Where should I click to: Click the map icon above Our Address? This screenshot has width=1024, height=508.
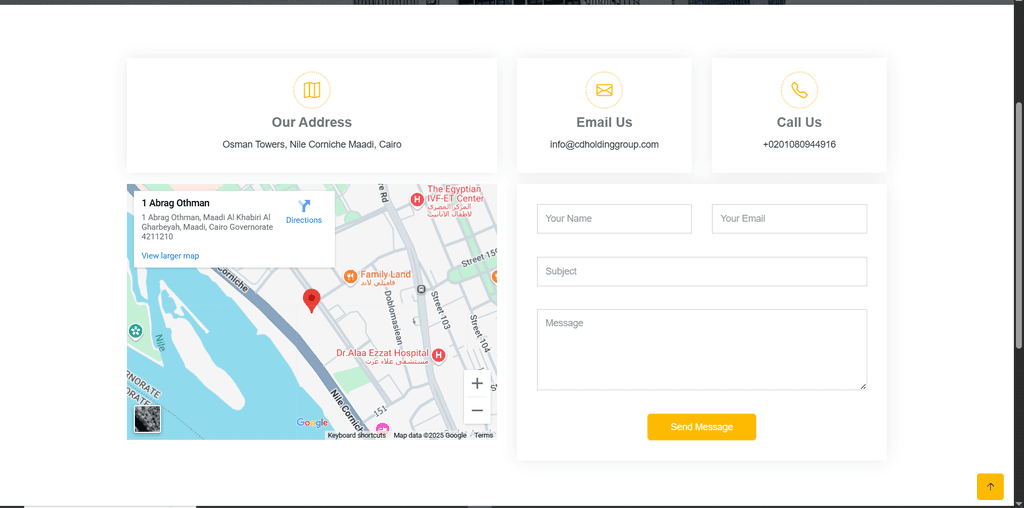(312, 90)
